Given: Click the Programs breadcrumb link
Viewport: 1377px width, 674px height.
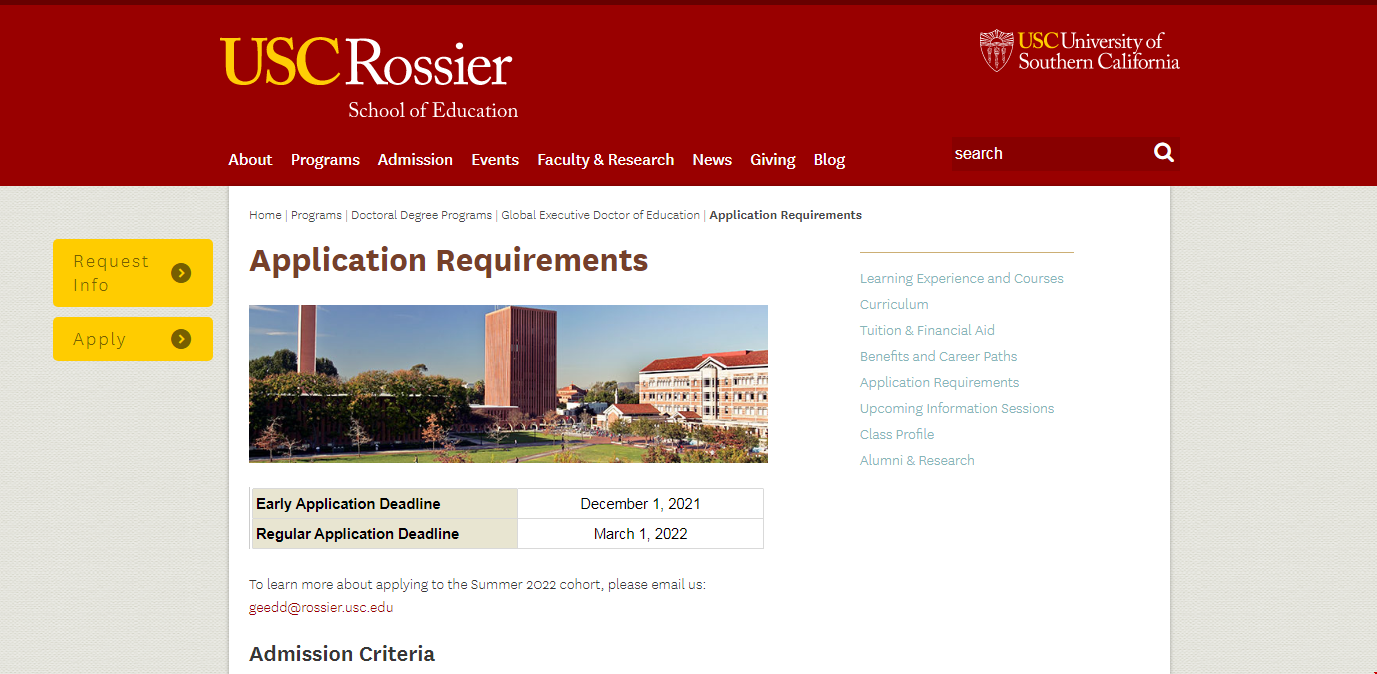Looking at the screenshot, I should pos(316,215).
